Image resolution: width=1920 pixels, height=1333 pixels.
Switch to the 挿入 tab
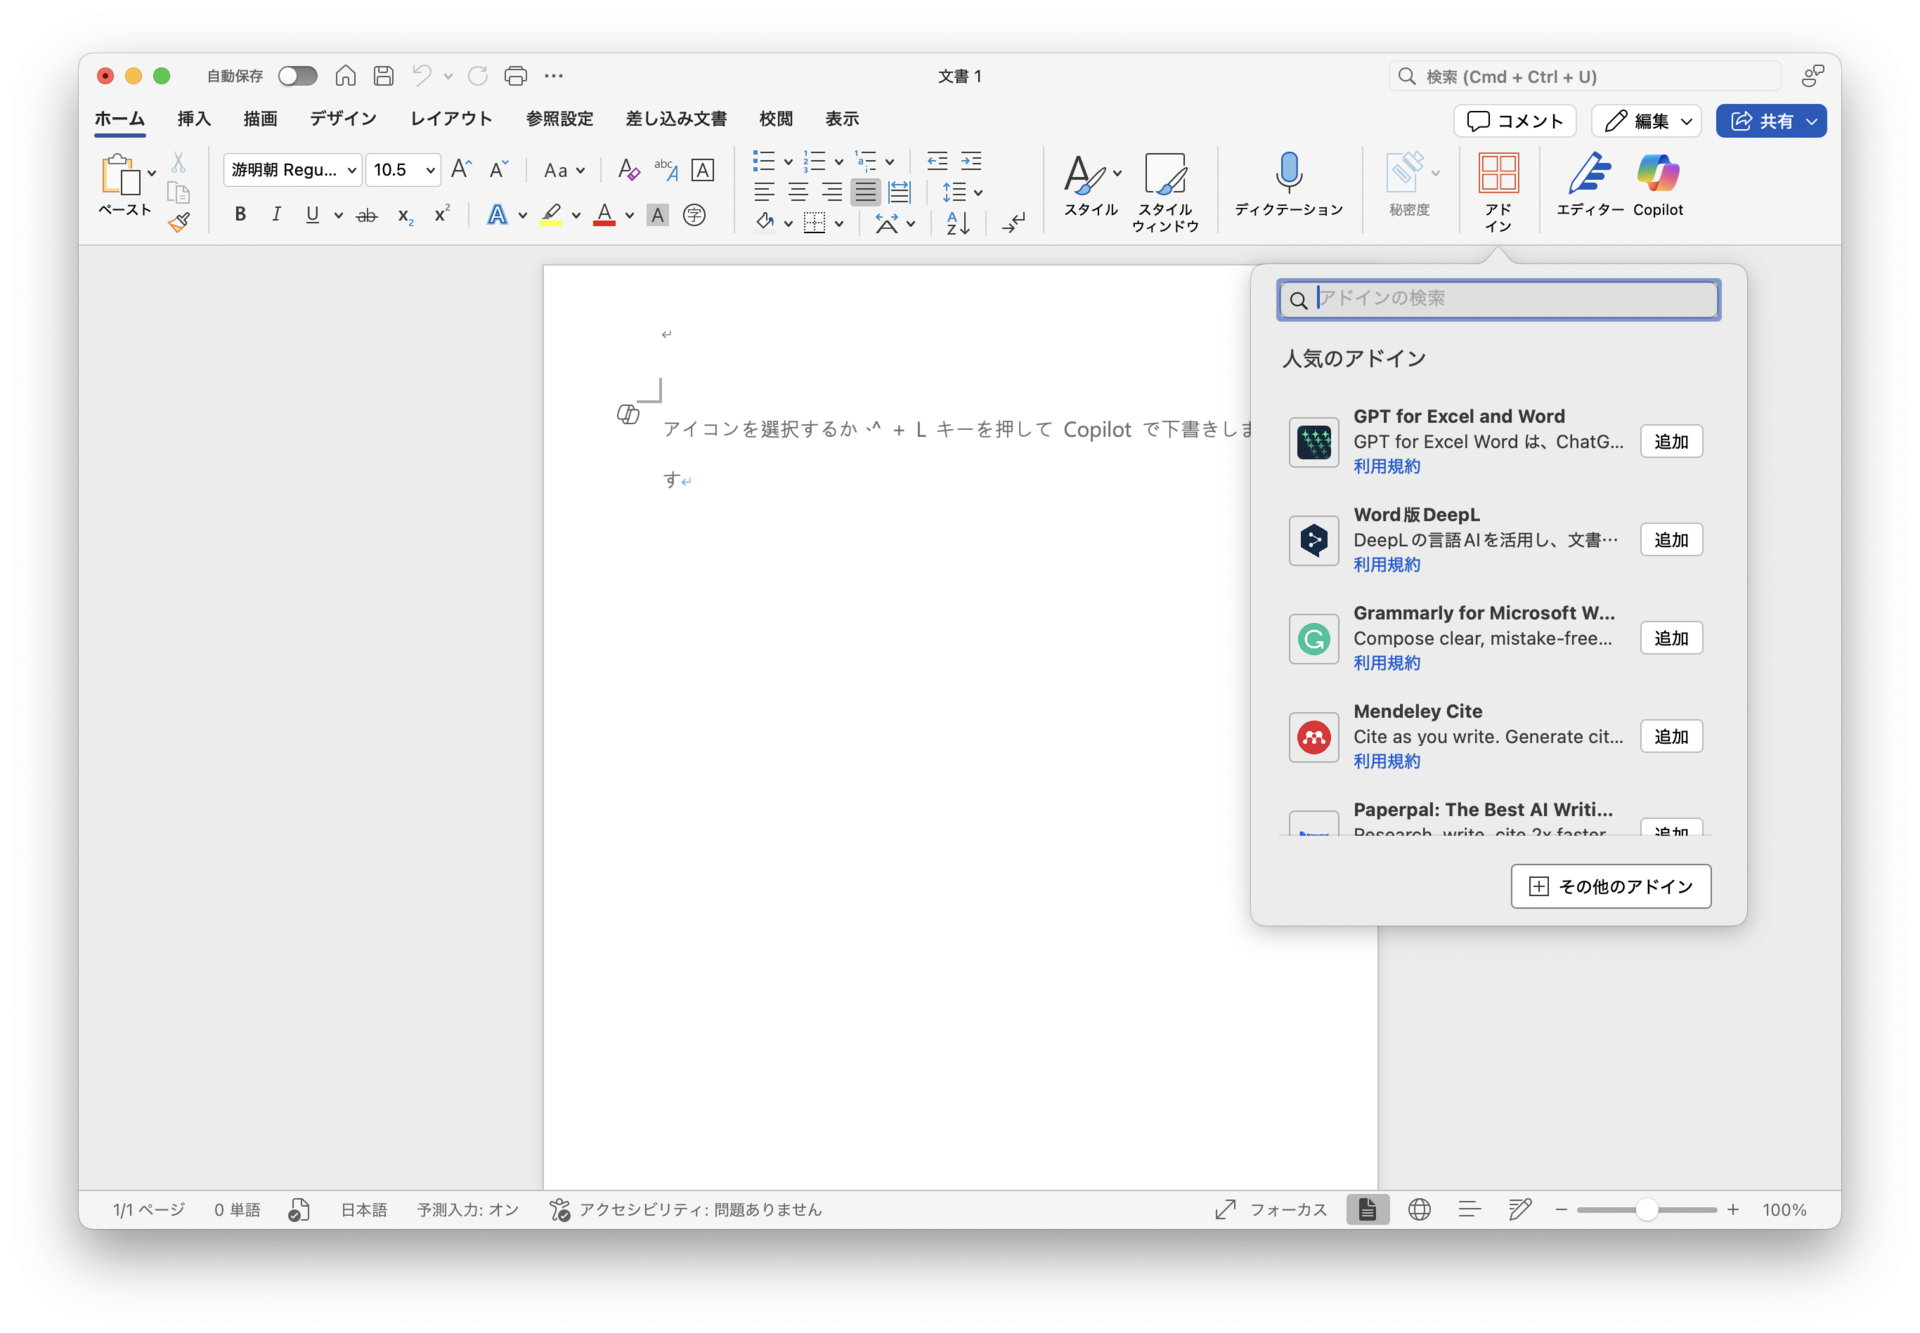click(194, 118)
